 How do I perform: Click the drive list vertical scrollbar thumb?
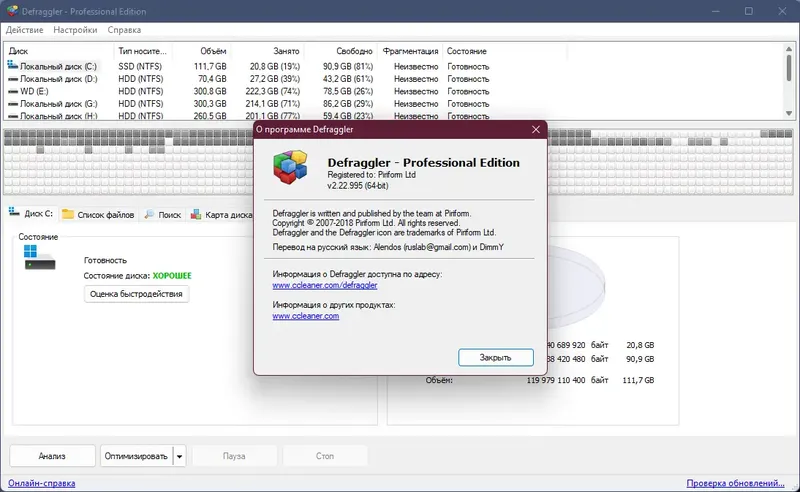tap(789, 68)
